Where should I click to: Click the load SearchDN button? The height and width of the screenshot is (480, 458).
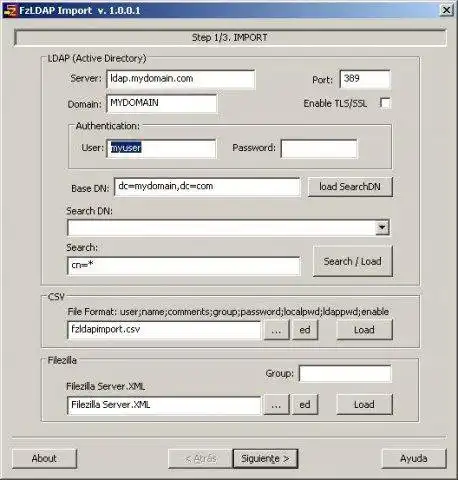coord(350,187)
